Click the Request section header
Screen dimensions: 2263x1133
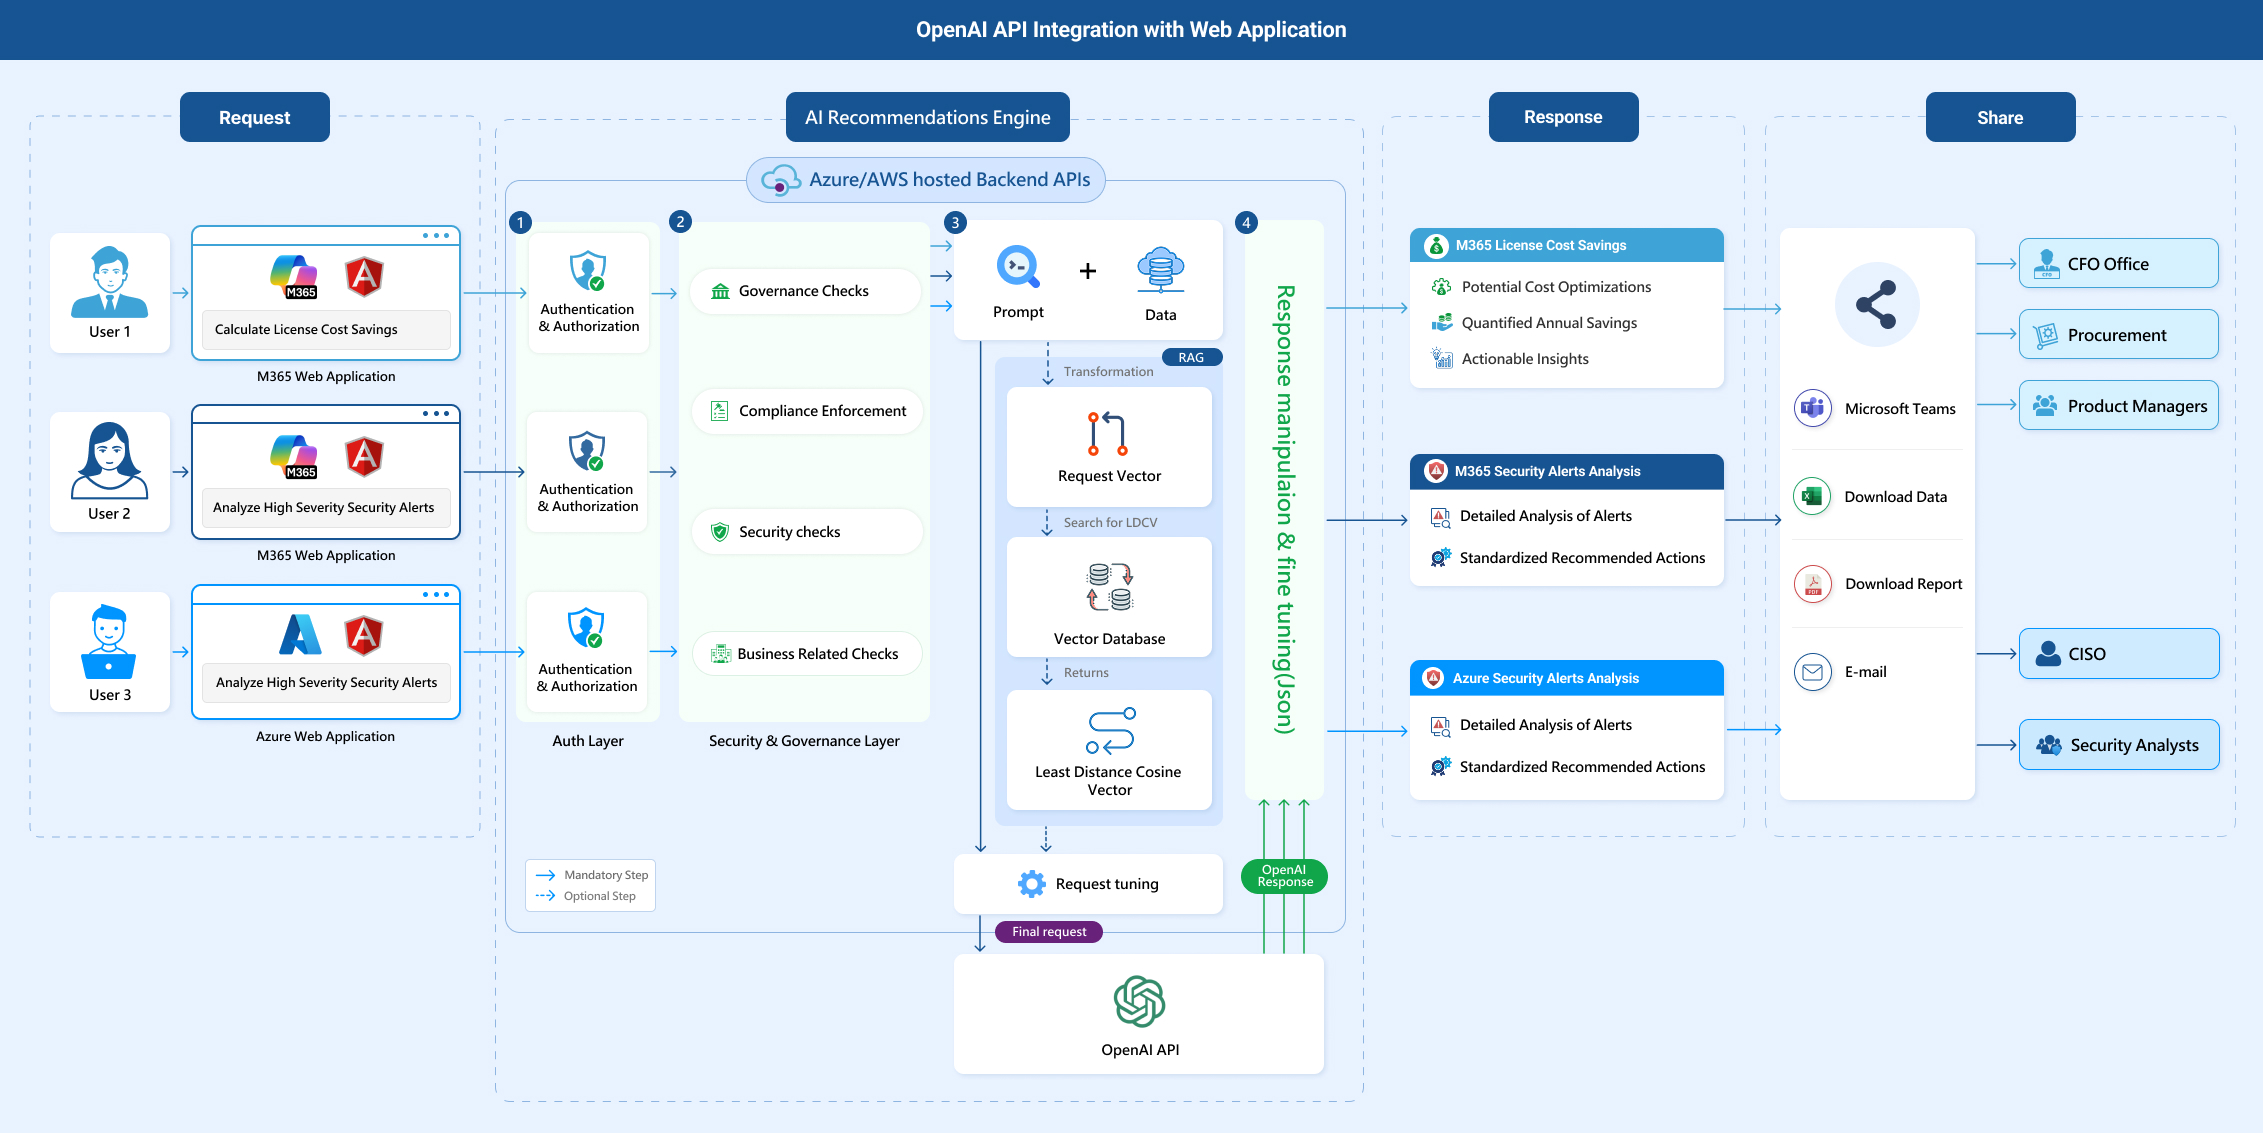tap(255, 117)
